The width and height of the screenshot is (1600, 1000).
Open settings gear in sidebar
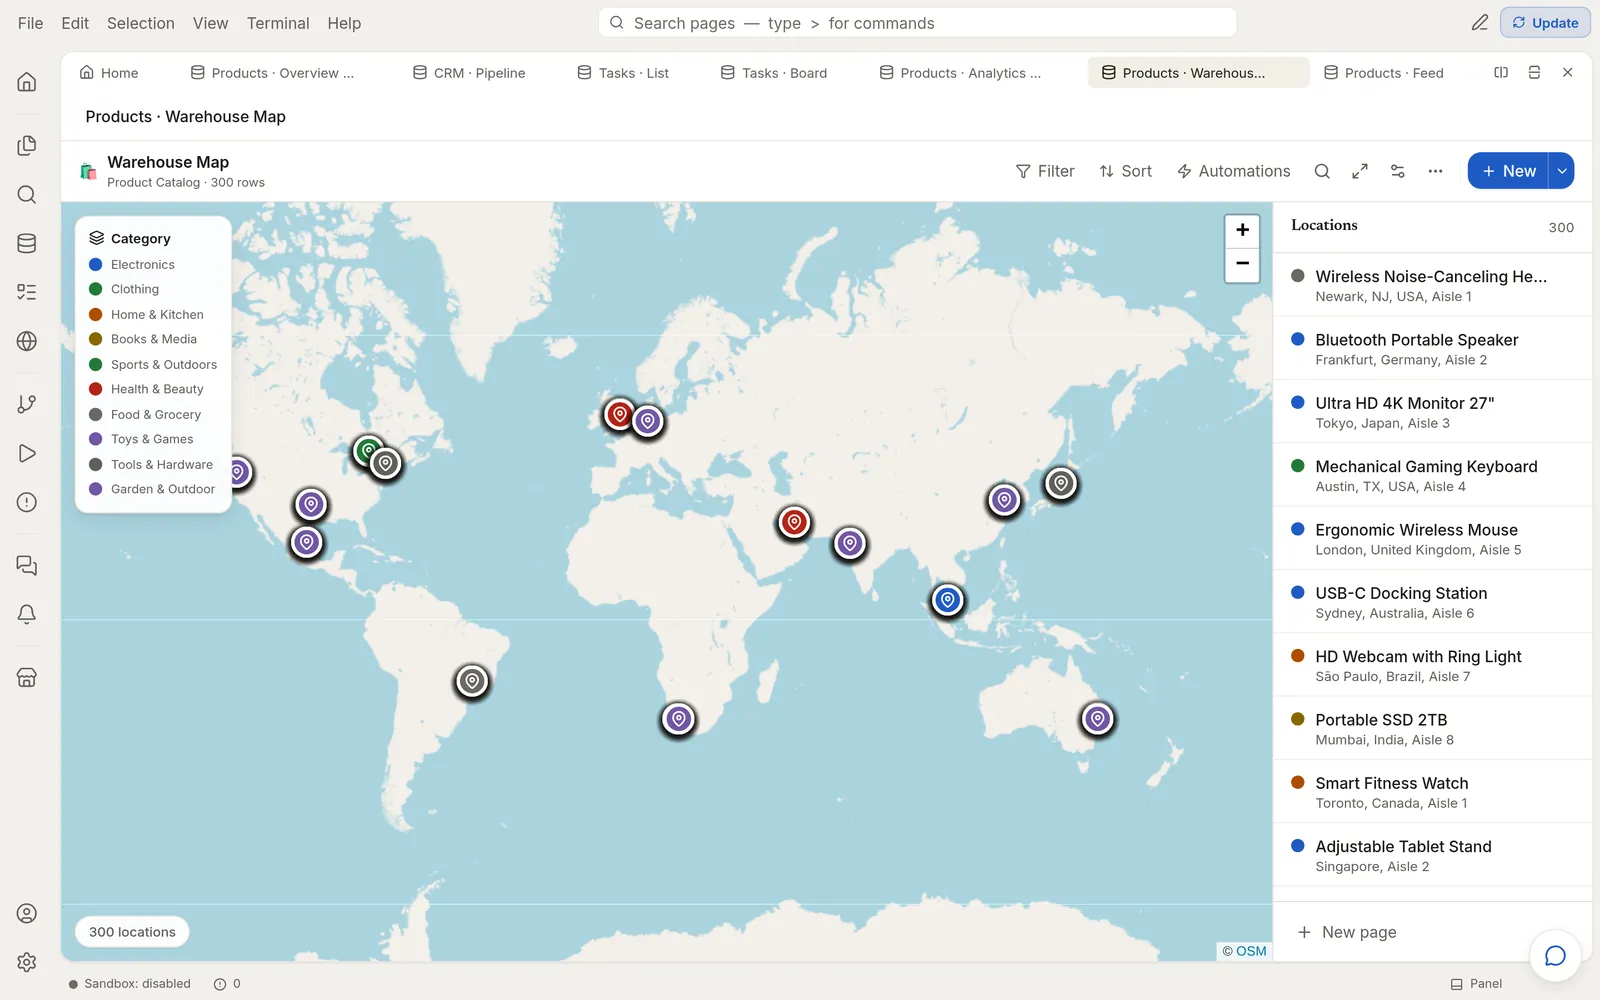(27, 962)
